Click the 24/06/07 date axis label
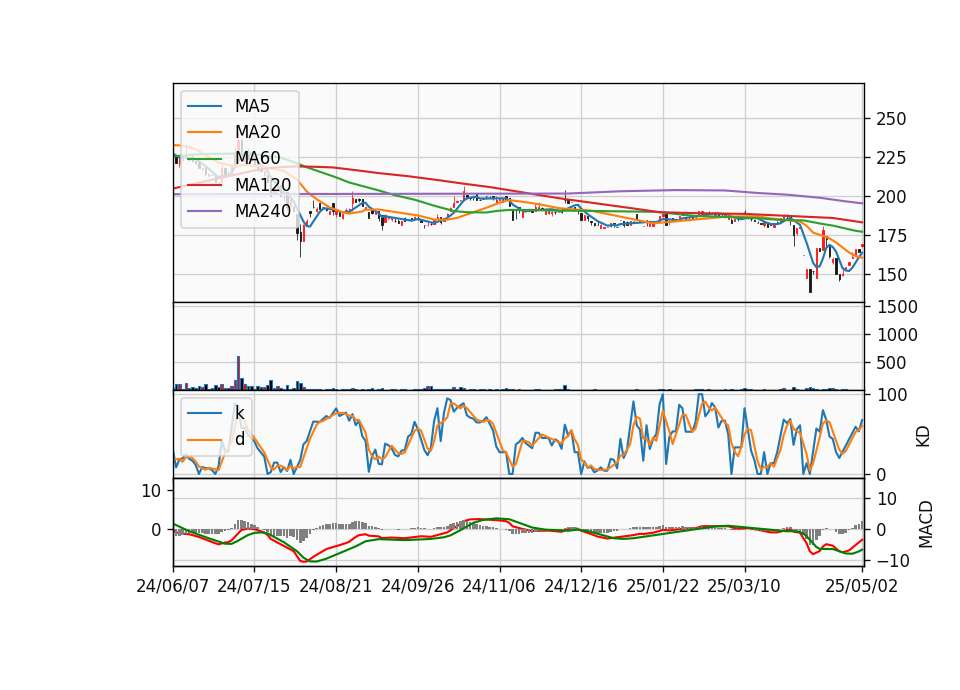This screenshot has height=690, width=960. [x=173, y=586]
